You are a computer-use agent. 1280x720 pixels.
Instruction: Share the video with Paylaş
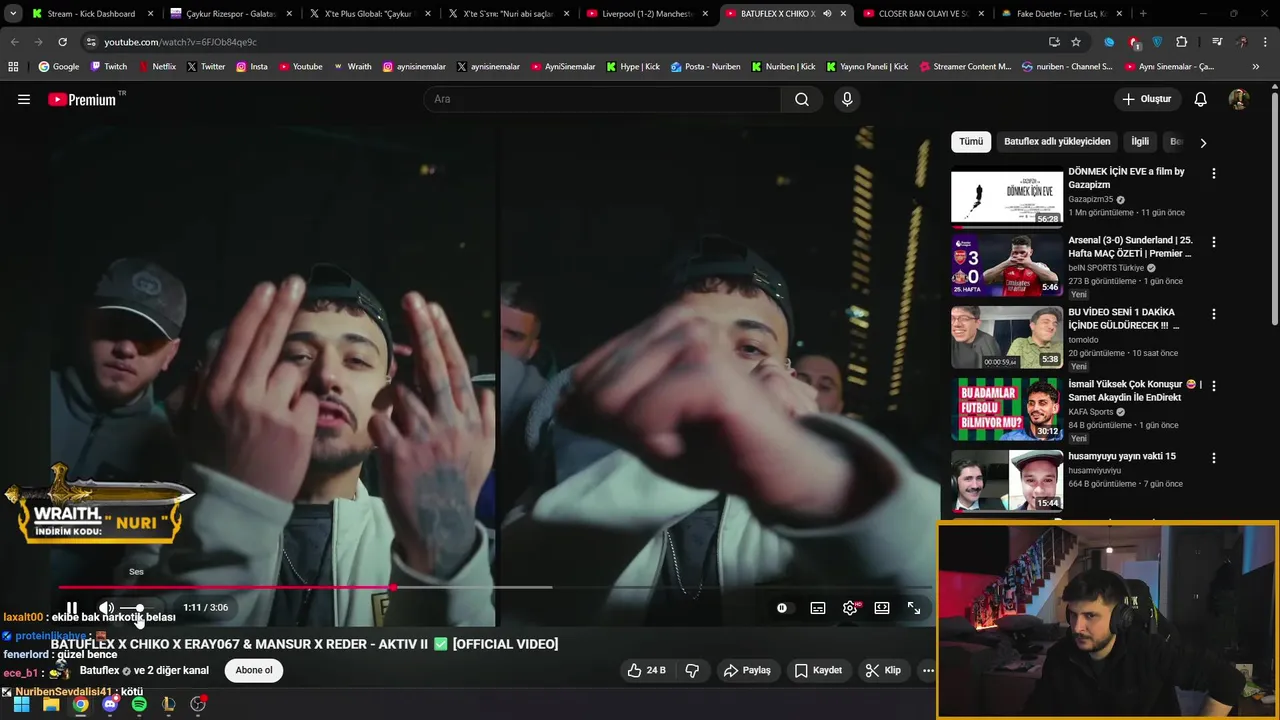click(747, 670)
